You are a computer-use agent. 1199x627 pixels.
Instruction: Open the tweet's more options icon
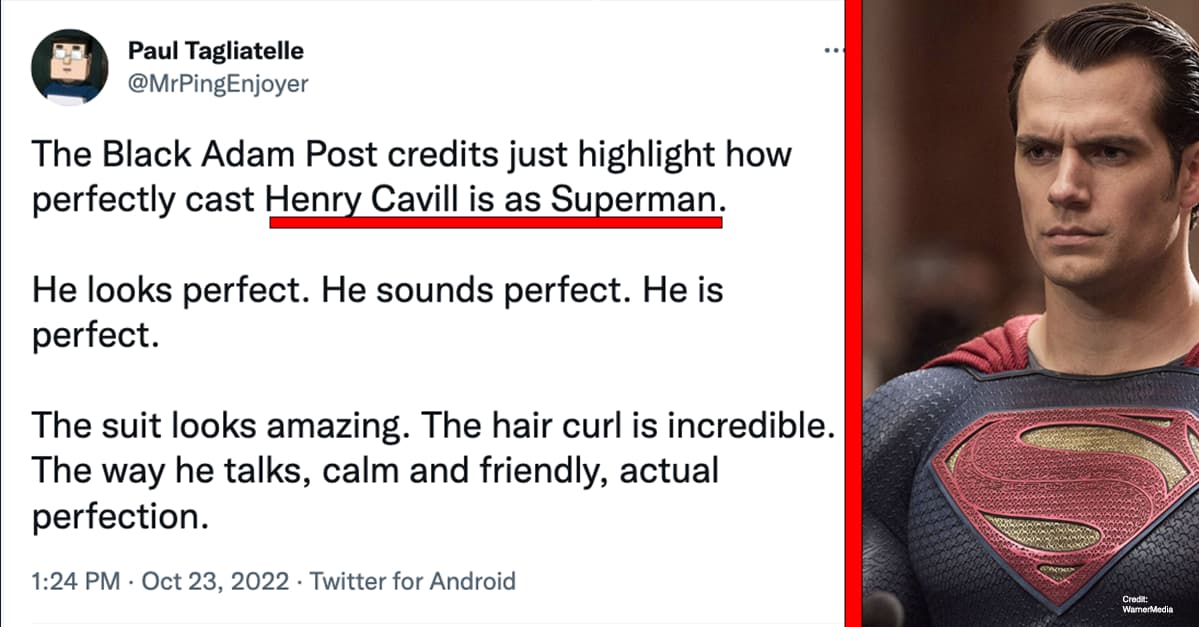(834, 49)
